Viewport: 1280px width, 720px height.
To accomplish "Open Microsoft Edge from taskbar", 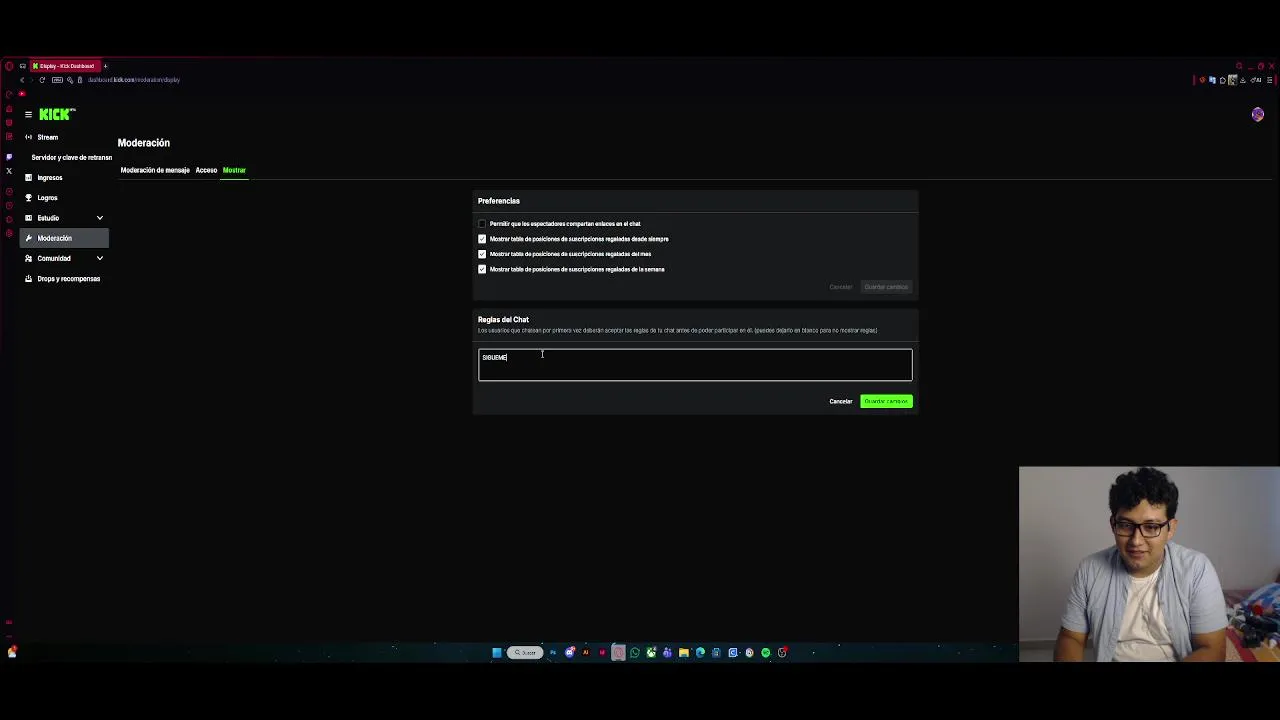I will point(700,653).
